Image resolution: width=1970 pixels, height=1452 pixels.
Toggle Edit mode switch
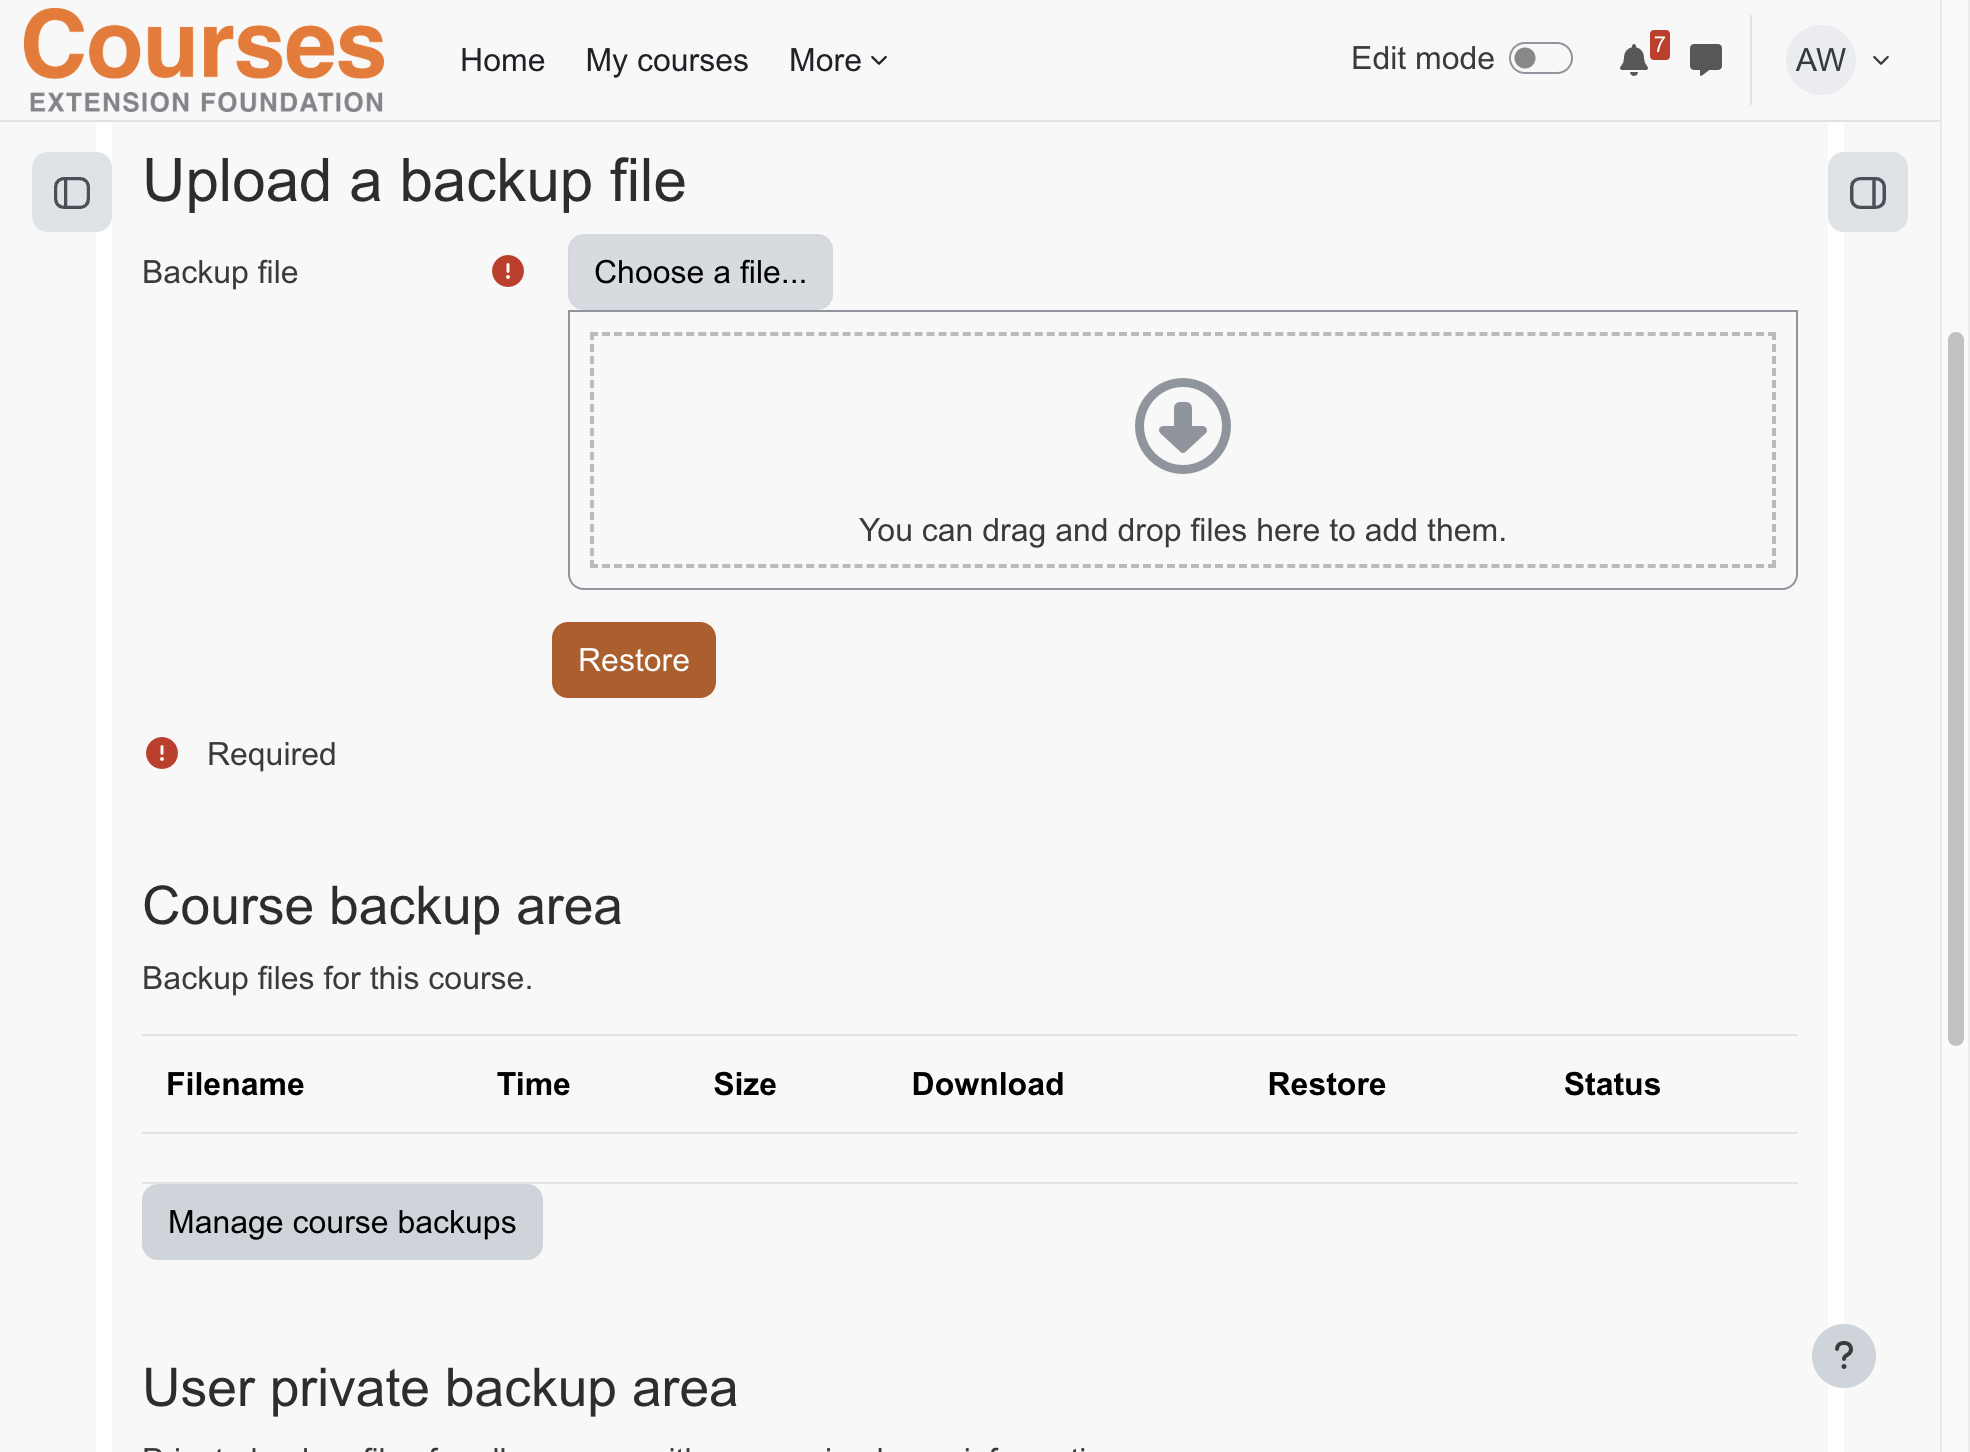1540,58
